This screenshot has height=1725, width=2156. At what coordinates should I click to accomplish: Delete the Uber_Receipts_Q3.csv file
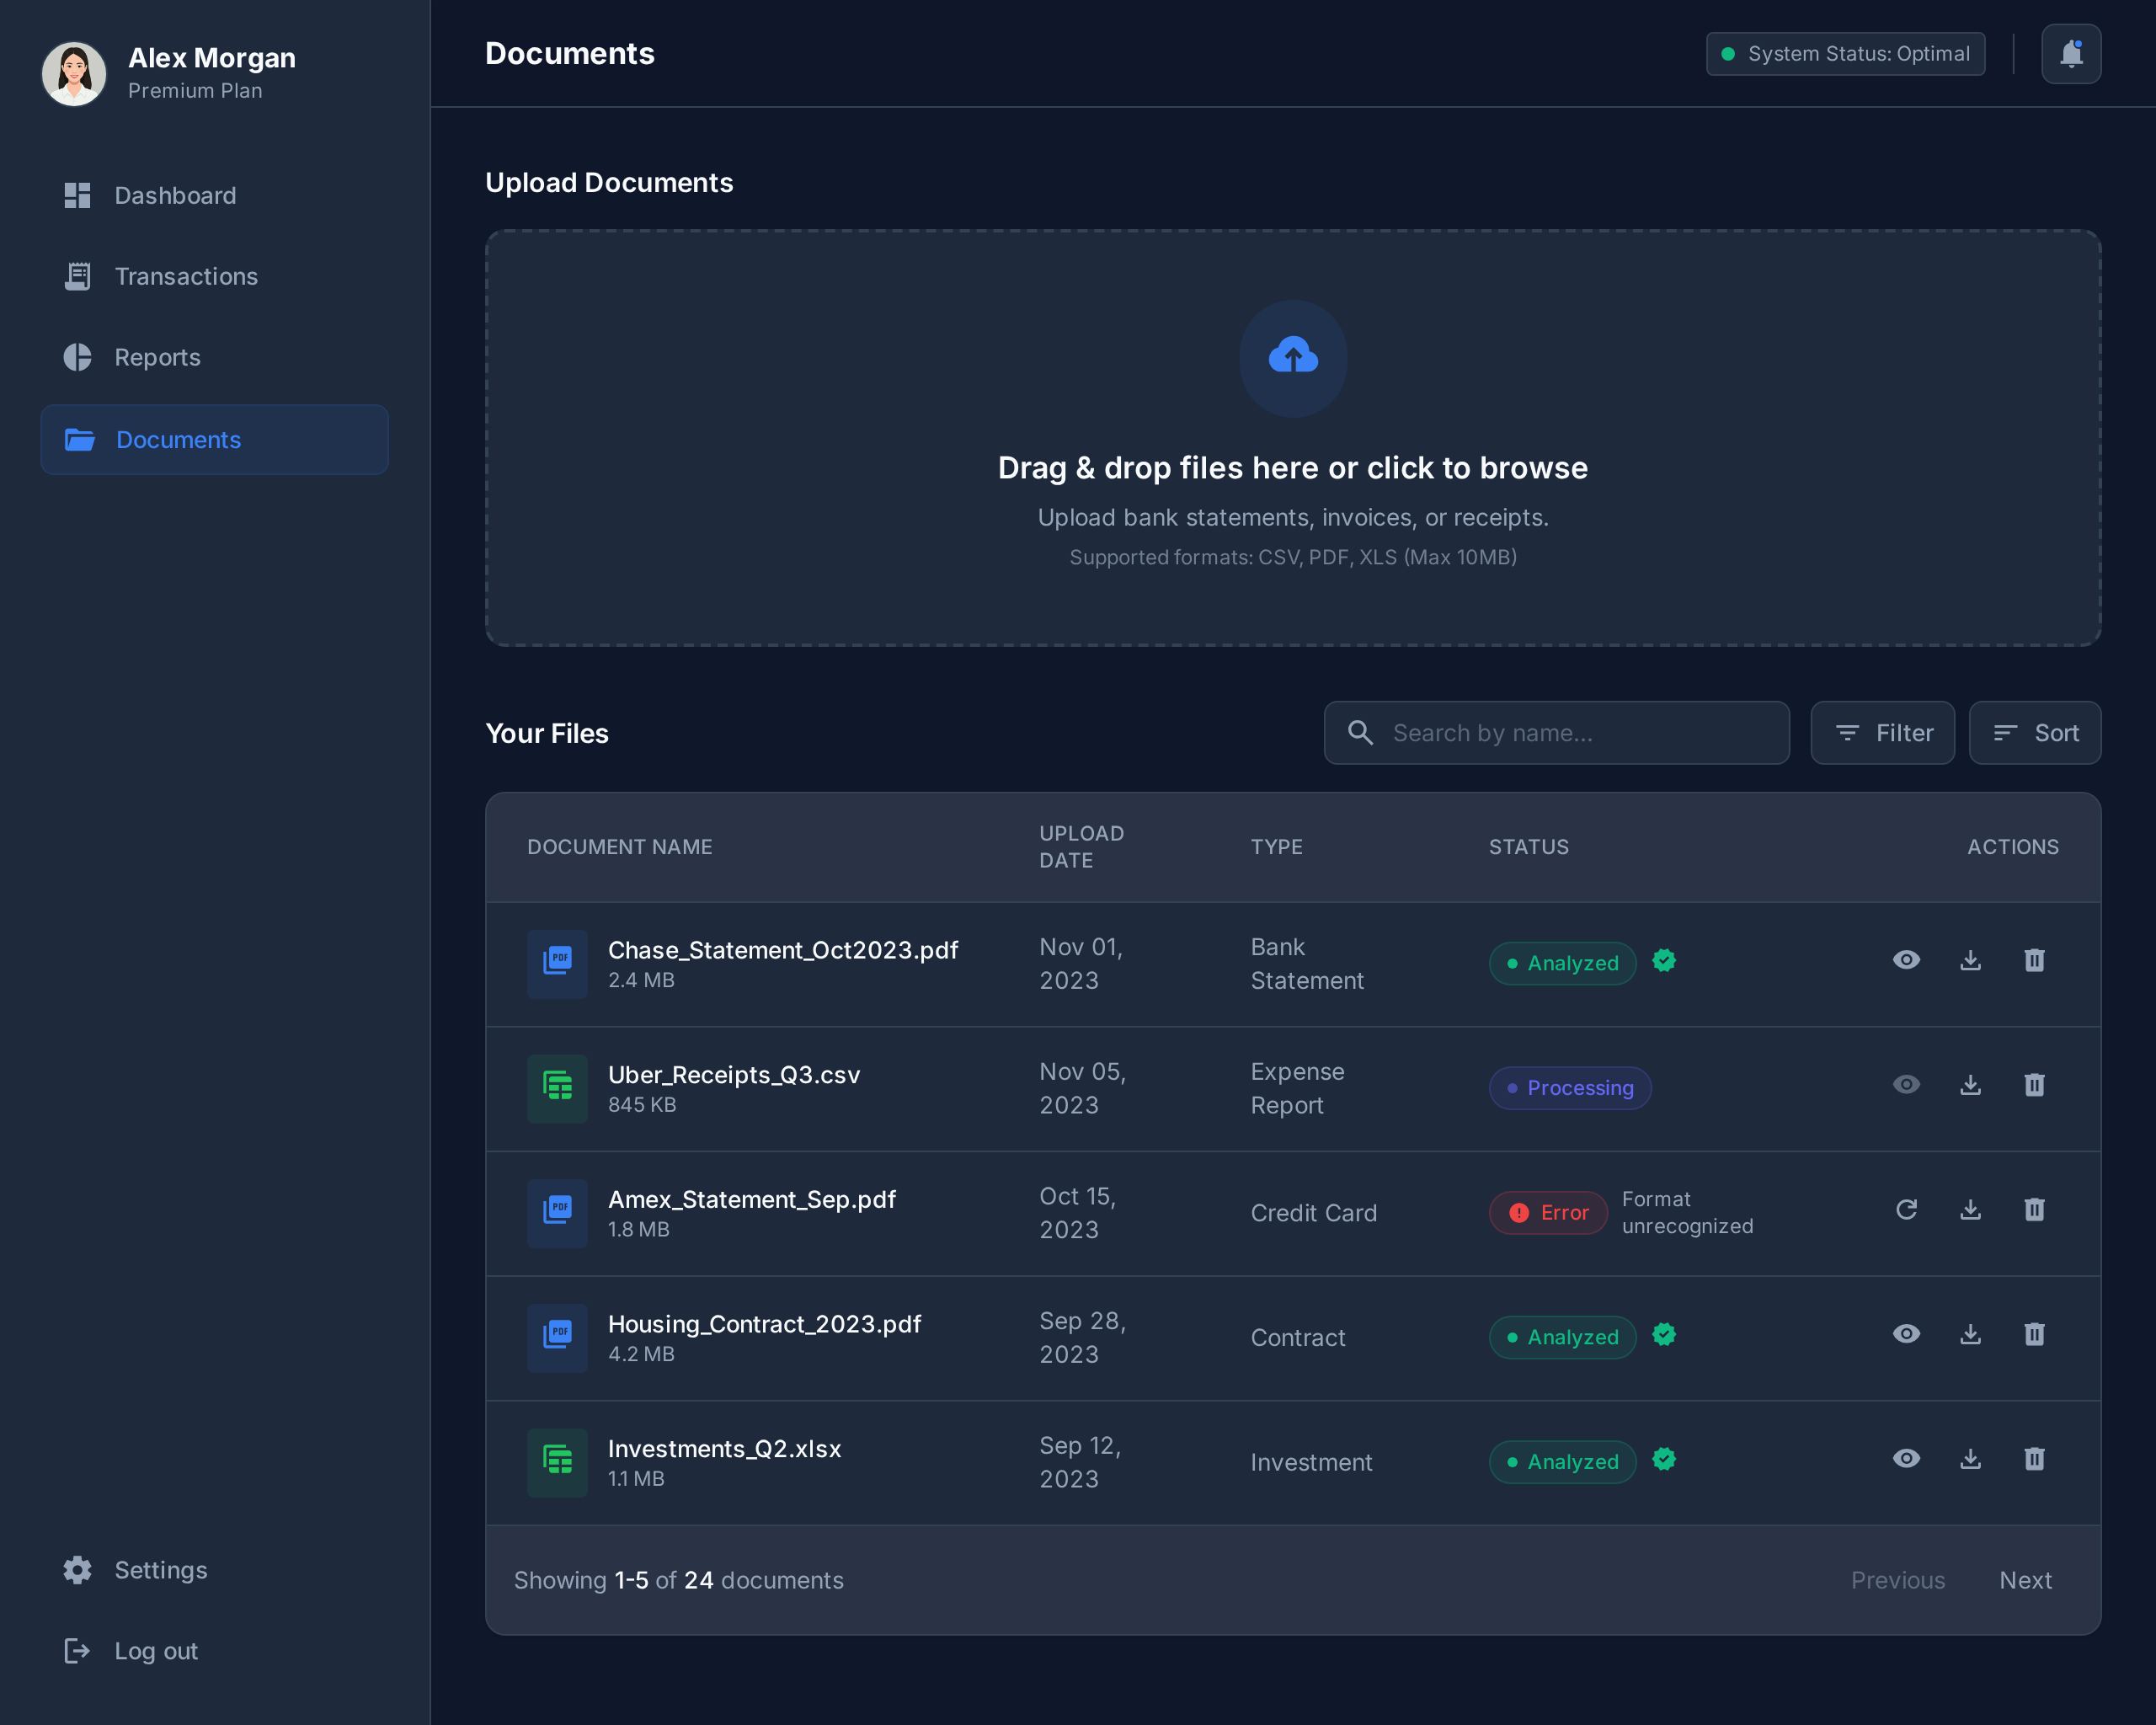(x=2034, y=1085)
